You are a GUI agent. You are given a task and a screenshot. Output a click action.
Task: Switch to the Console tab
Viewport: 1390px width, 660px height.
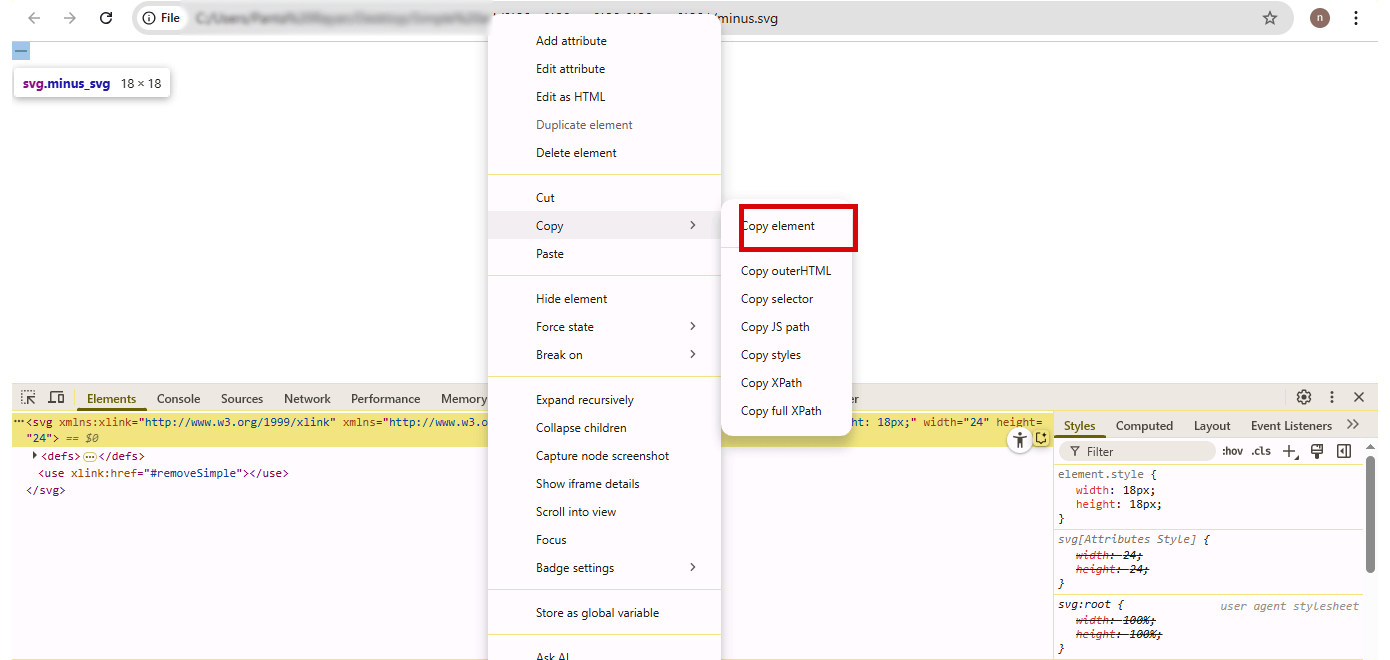click(x=178, y=398)
